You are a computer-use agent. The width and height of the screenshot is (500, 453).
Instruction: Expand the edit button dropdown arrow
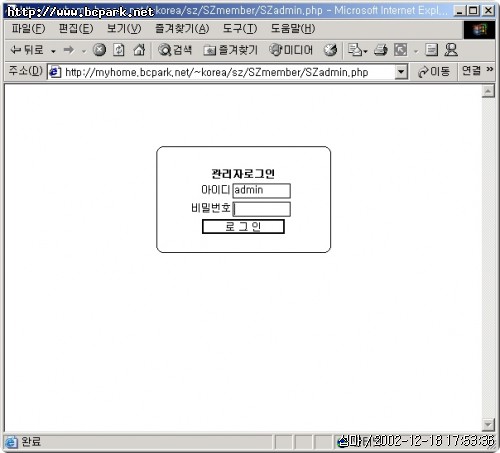tap(416, 51)
